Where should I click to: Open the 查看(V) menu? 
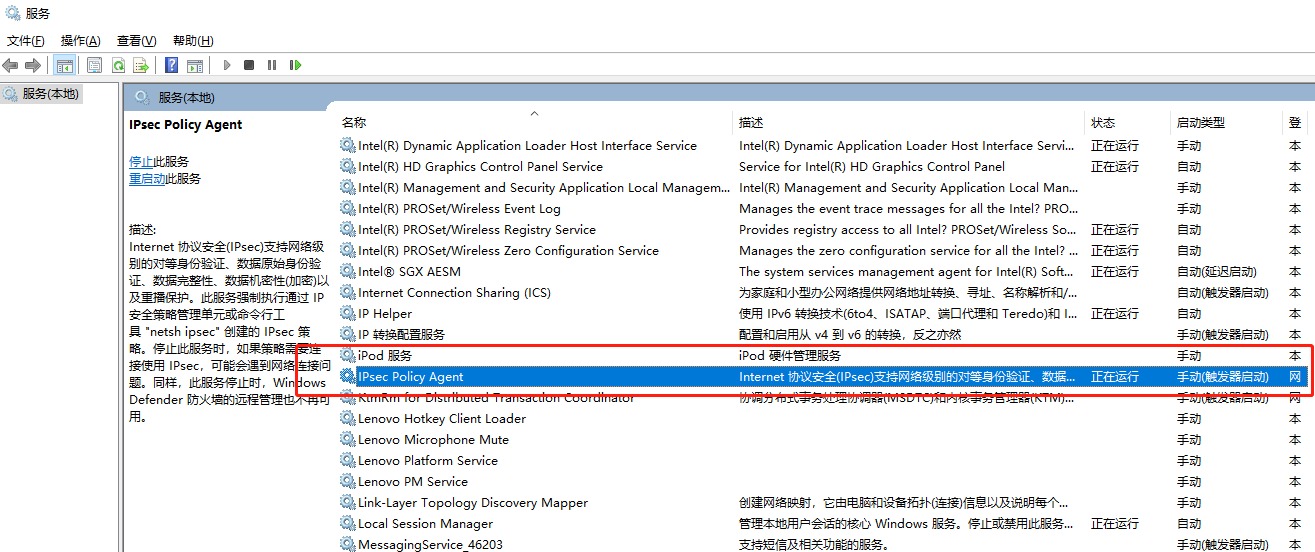pyautogui.click(x=136, y=41)
